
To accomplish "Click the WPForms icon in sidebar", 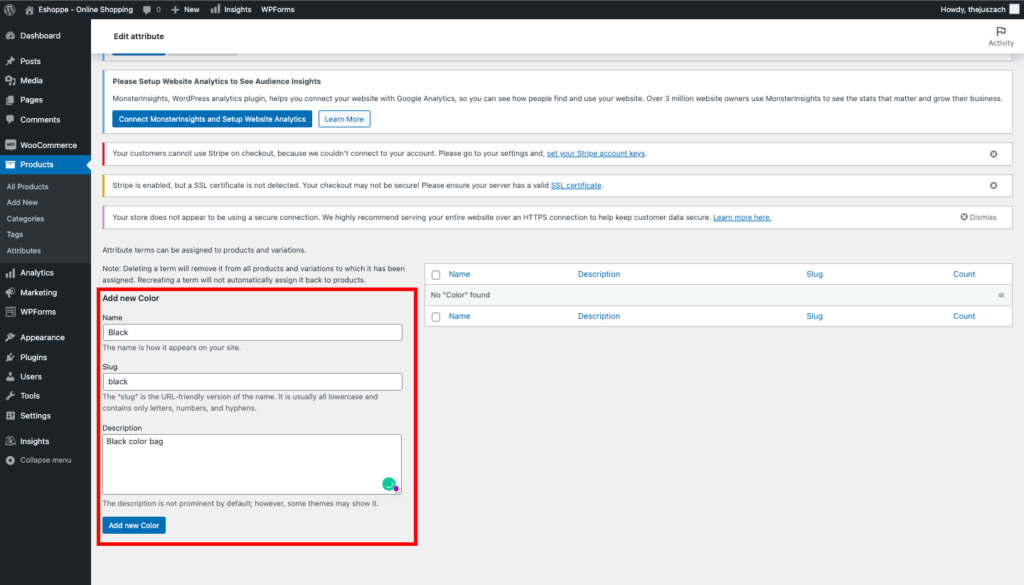I will (10, 312).
